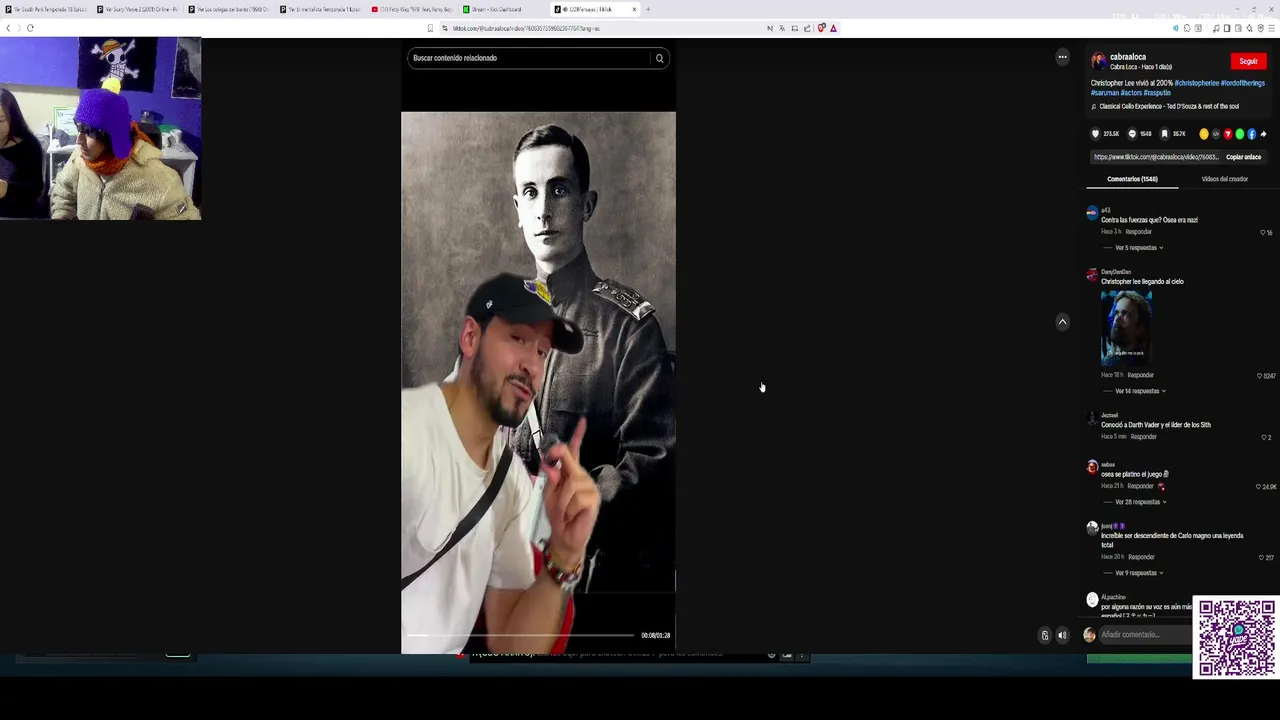
Task: Click the video URL text field
Action: (x=1155, y=157)
